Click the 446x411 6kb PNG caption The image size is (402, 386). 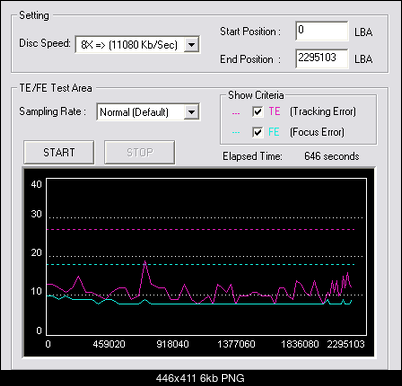tap(200, 378)
